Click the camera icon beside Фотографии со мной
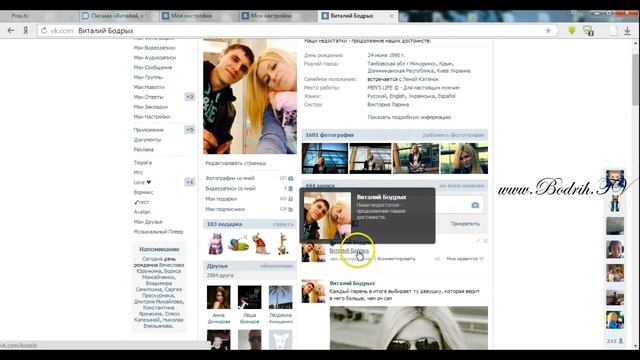Screen dimensions: 640x360 click(291, 178)
